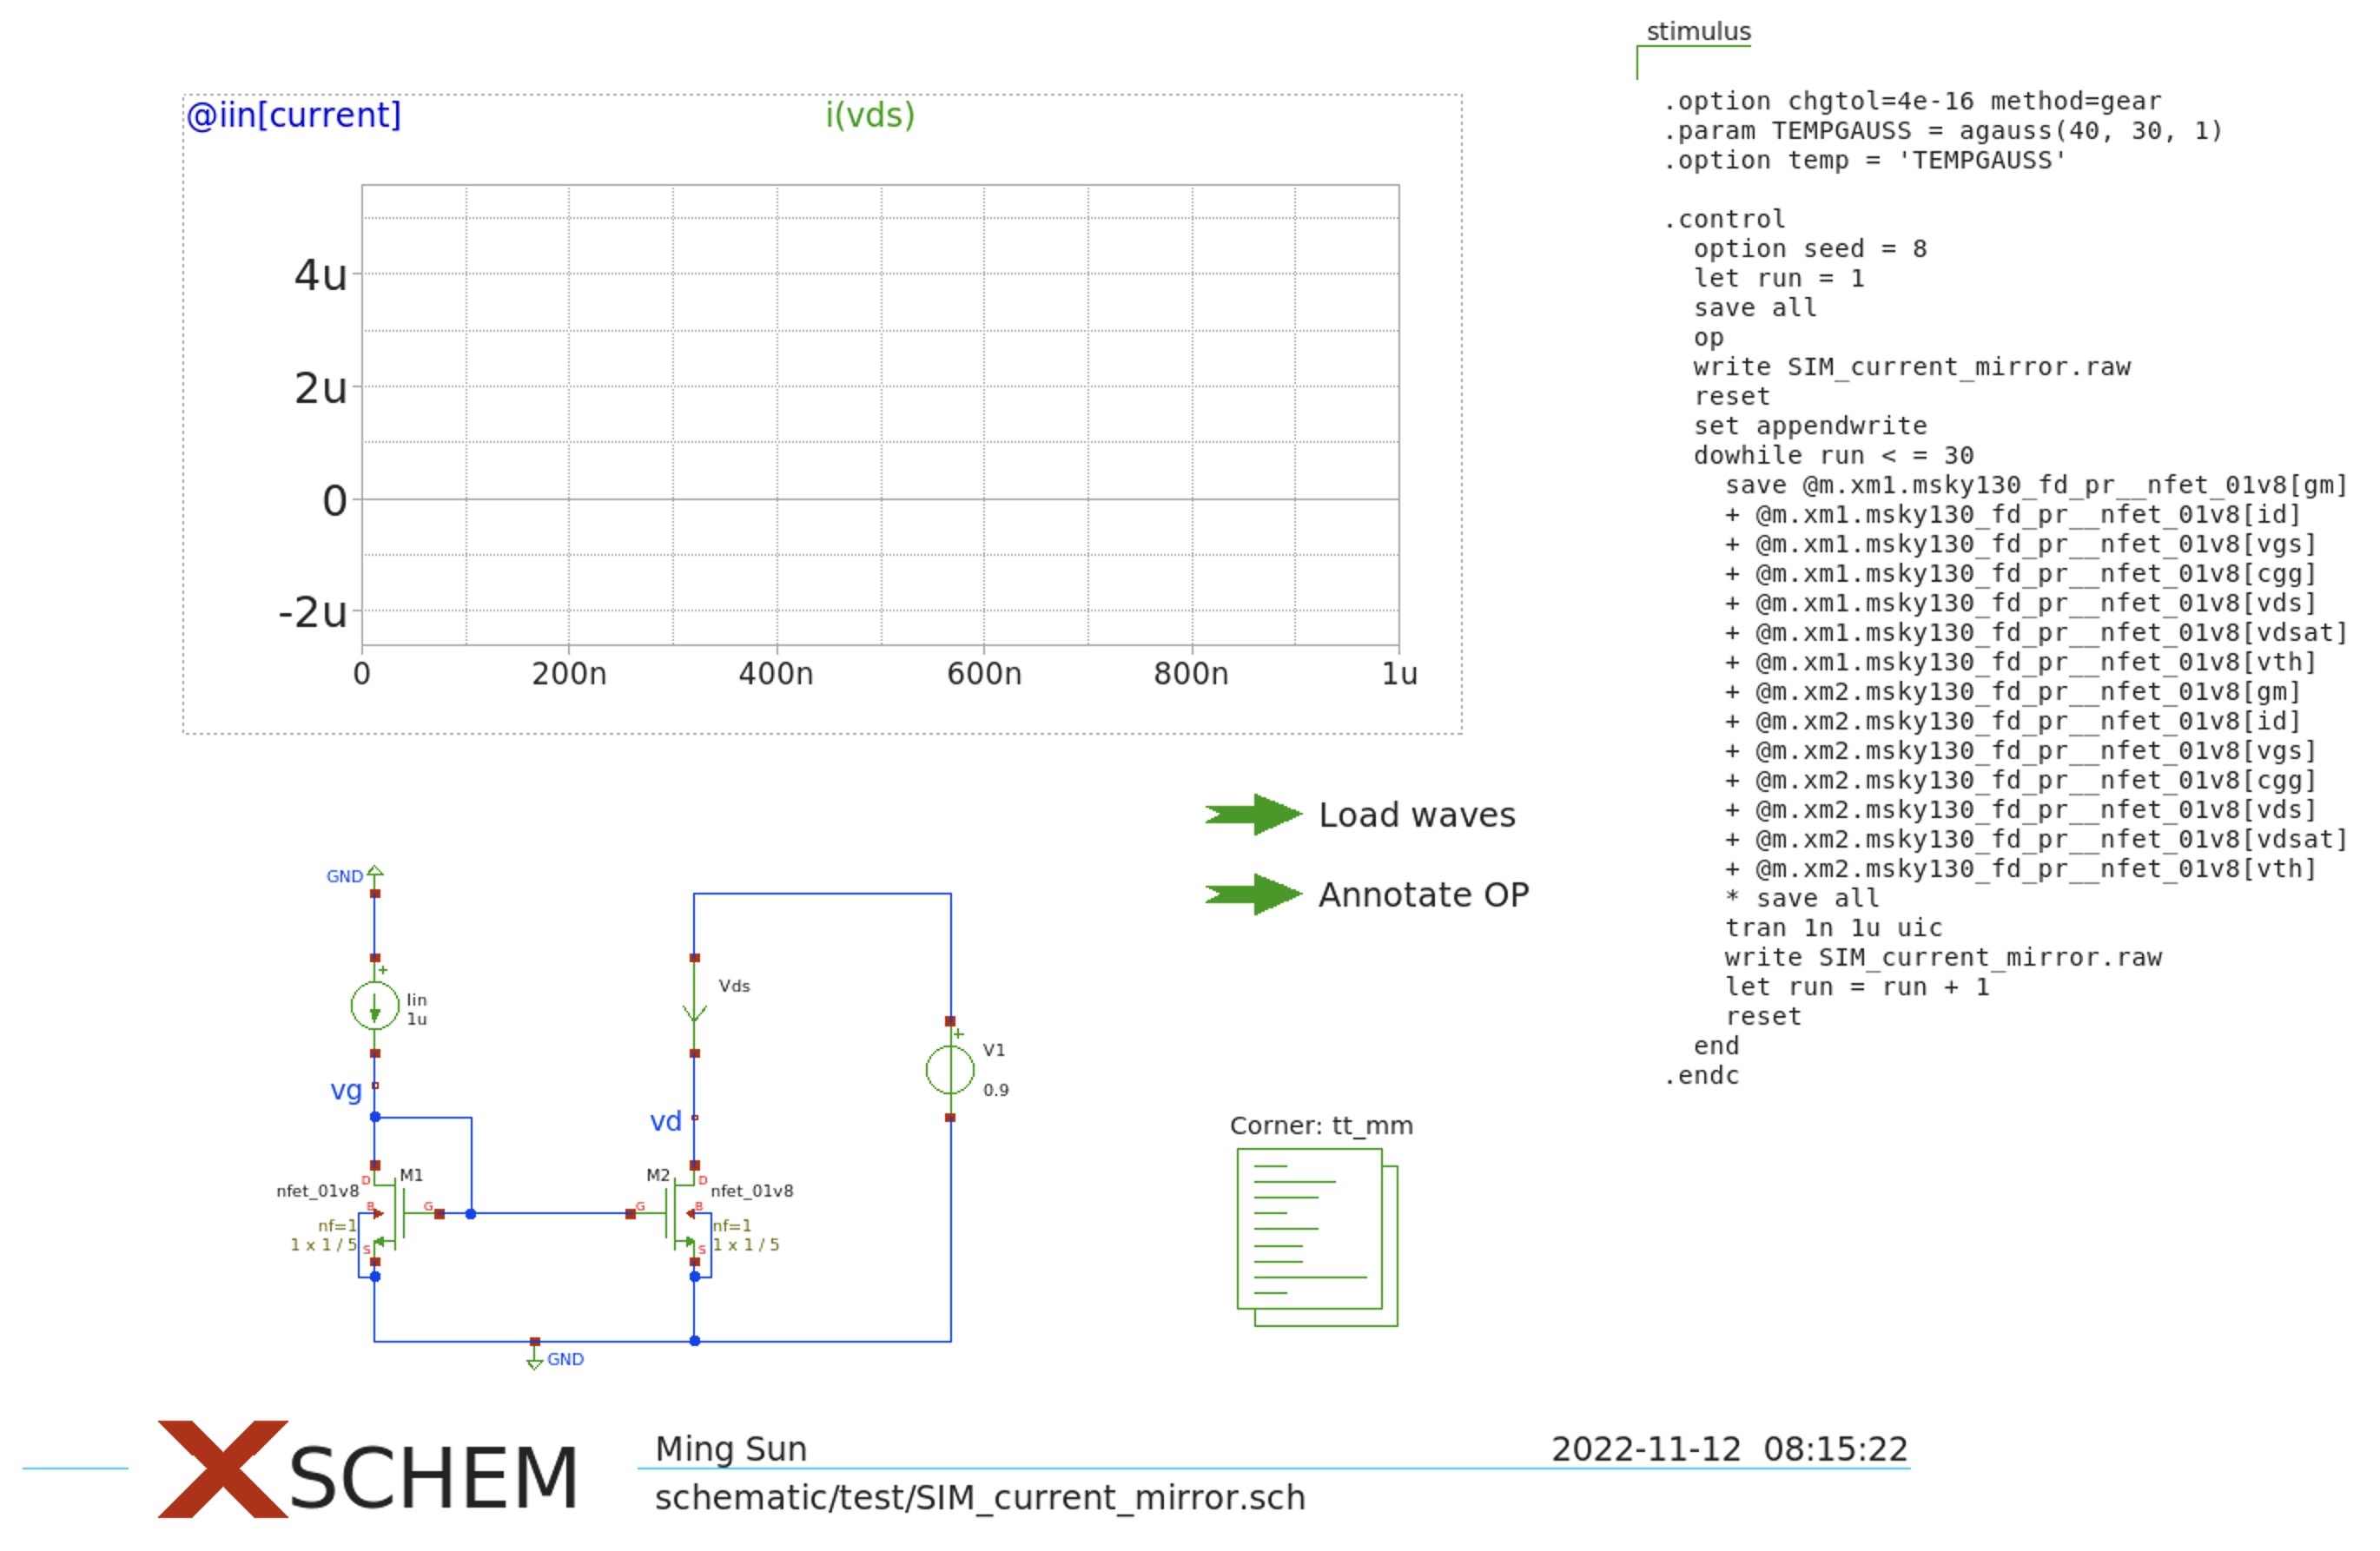Screen dimensions: 2380x1551
Task: Click the Annotate OP green arrow launcher
Action: (x=1253, y=894)
